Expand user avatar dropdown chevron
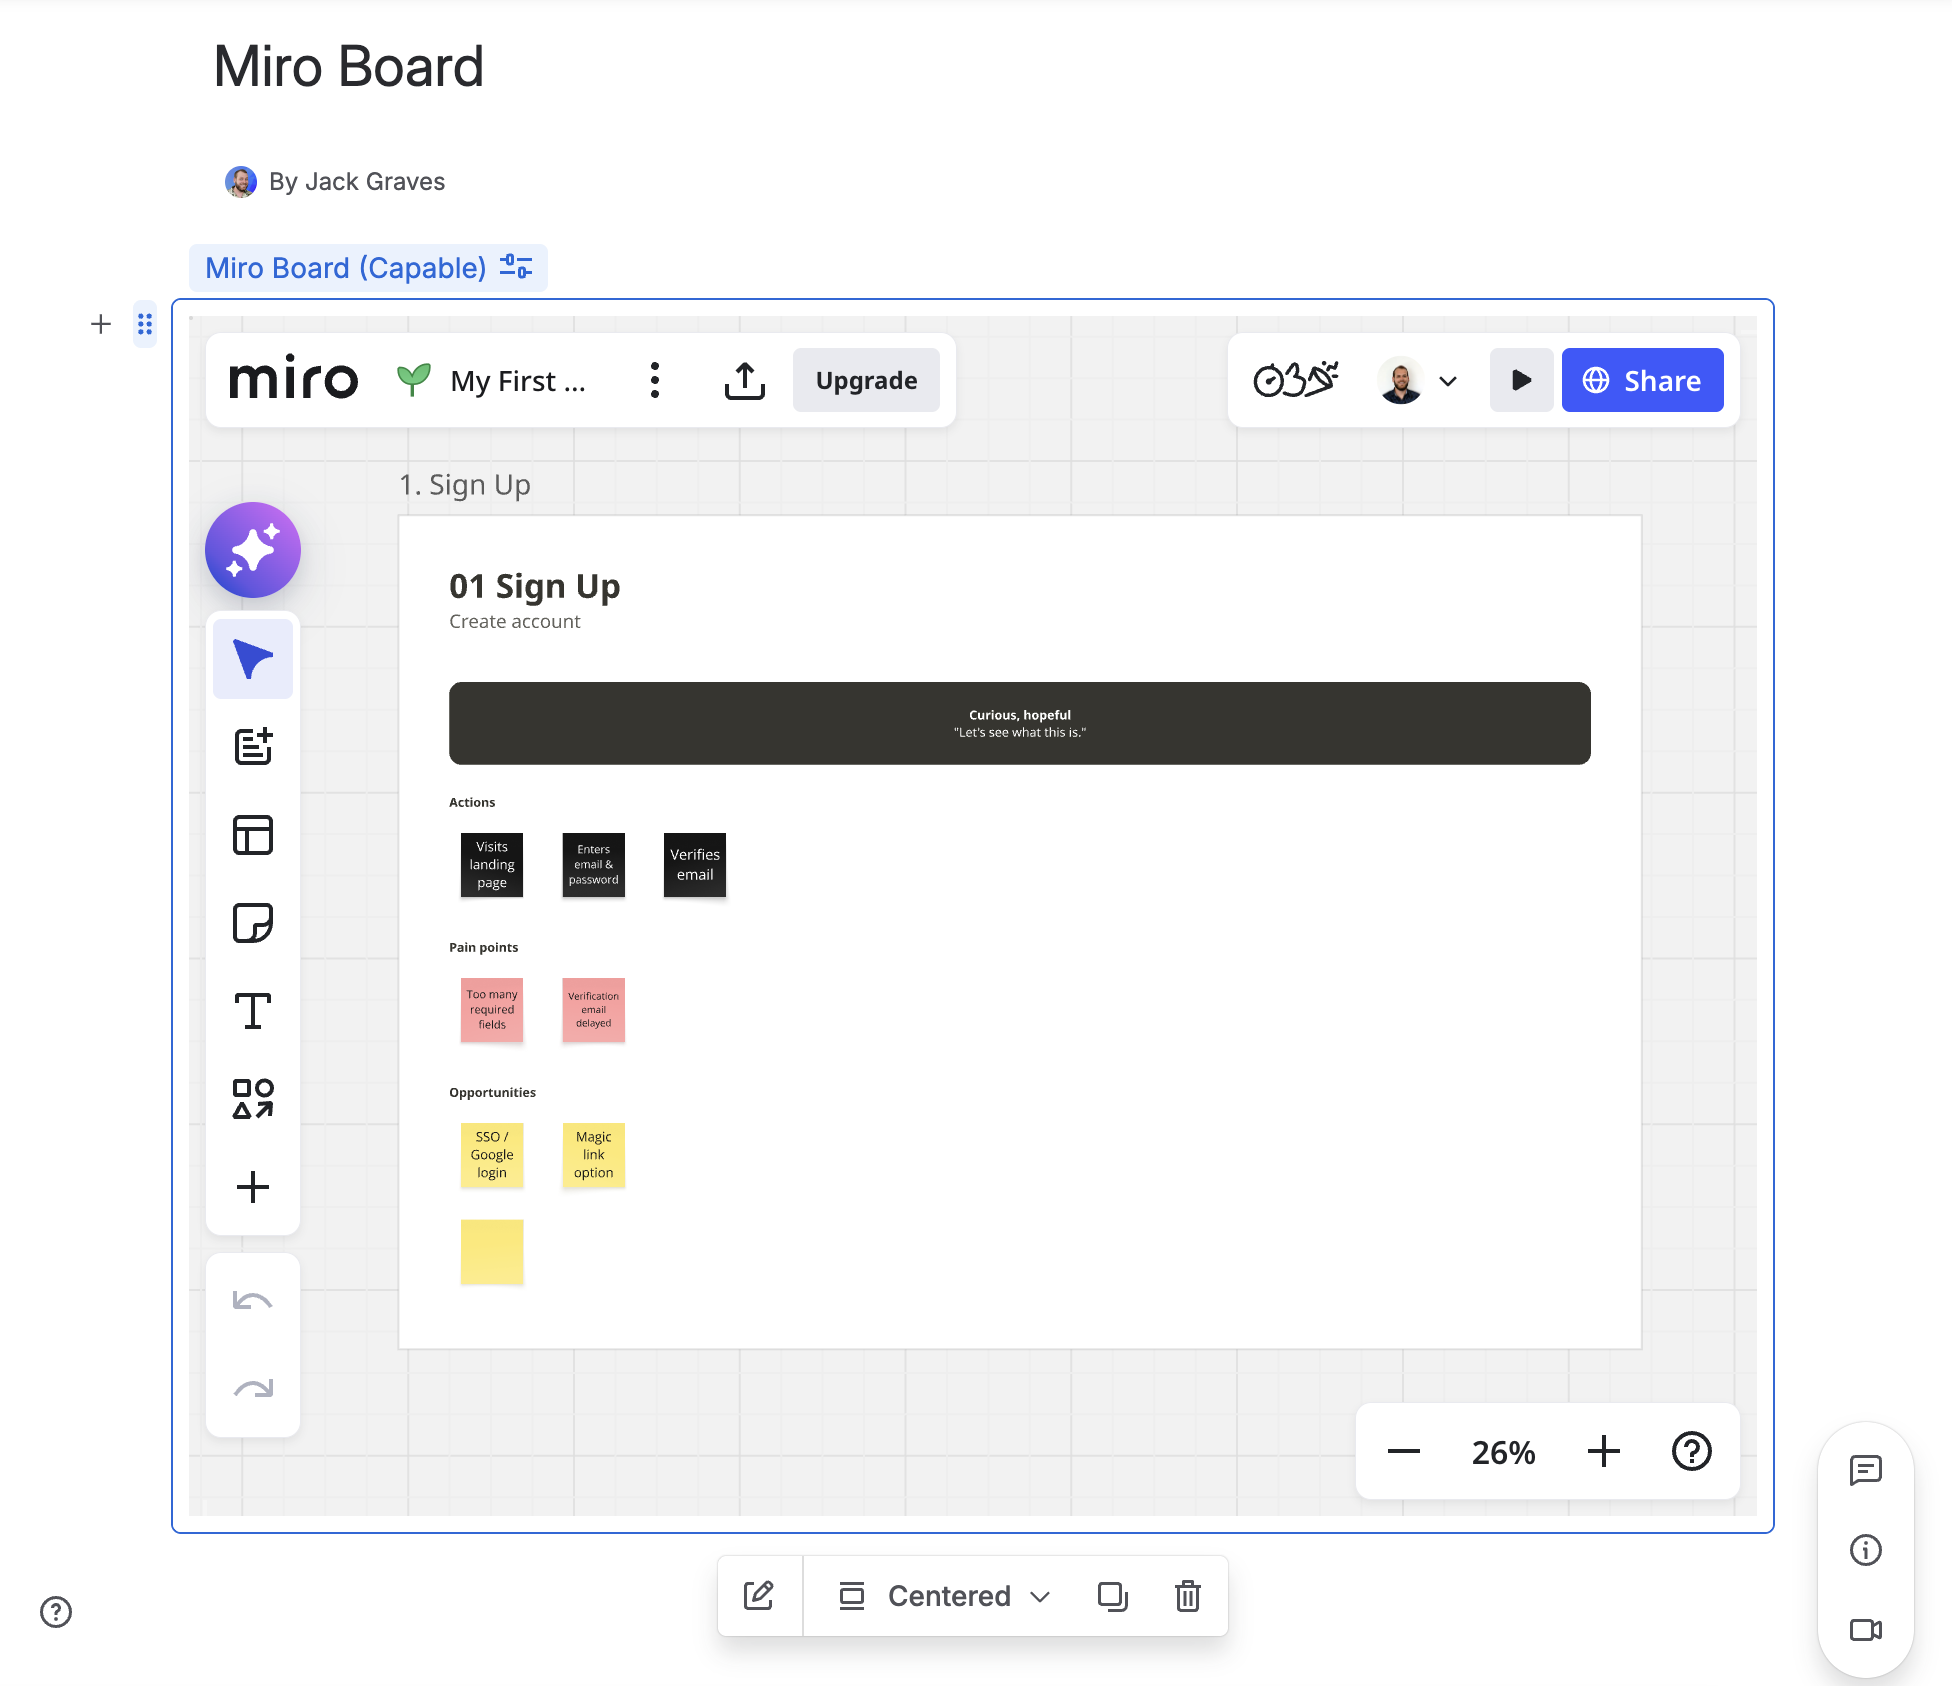The width and height of the screenshot is (1952, 1686). coord(1448,381)
